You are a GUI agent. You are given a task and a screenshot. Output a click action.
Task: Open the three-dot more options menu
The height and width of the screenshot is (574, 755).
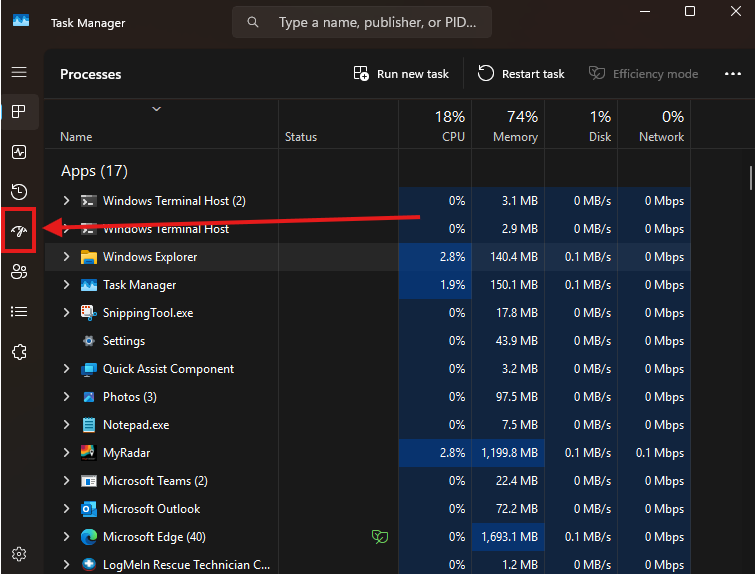tap(733, 74)
